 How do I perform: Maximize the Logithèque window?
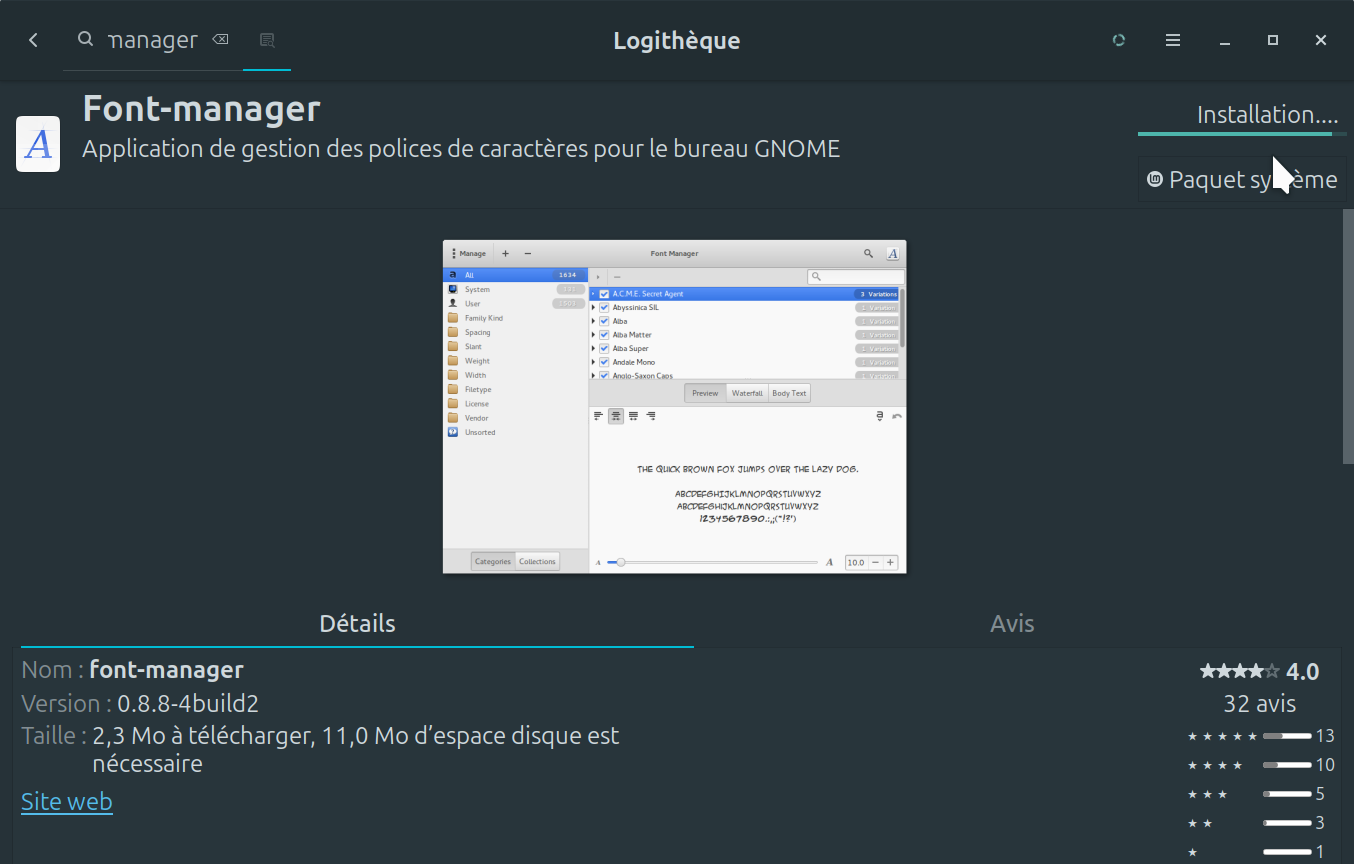[x=1272, y=40]
